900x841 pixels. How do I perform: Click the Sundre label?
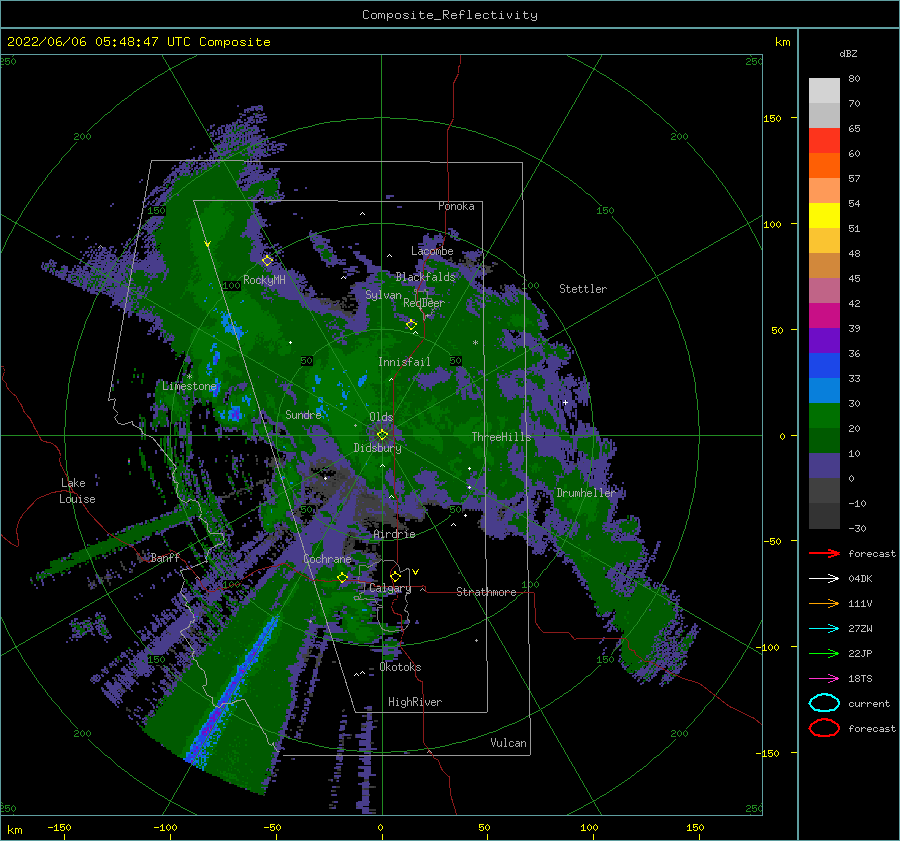(303, 414)
